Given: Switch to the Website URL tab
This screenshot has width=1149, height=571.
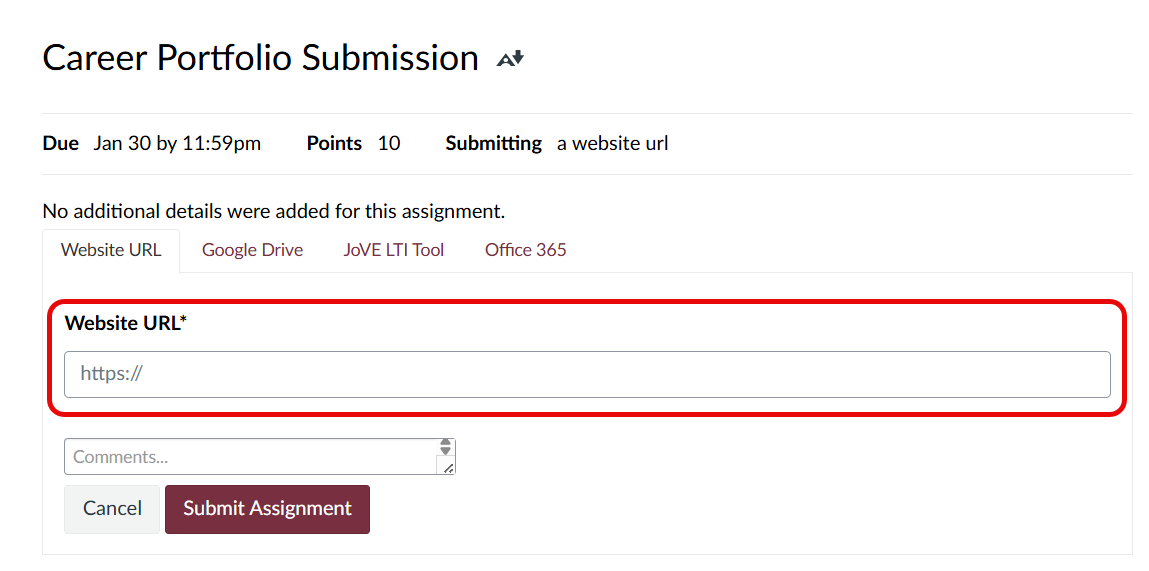Looking at the screenshot, I should [x=111, y=250].
